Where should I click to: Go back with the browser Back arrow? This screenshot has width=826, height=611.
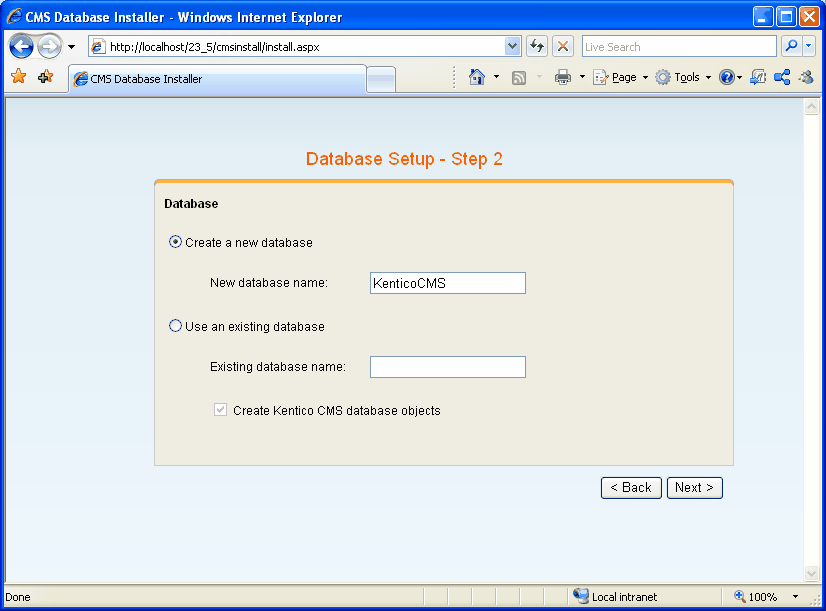(22, 47)
